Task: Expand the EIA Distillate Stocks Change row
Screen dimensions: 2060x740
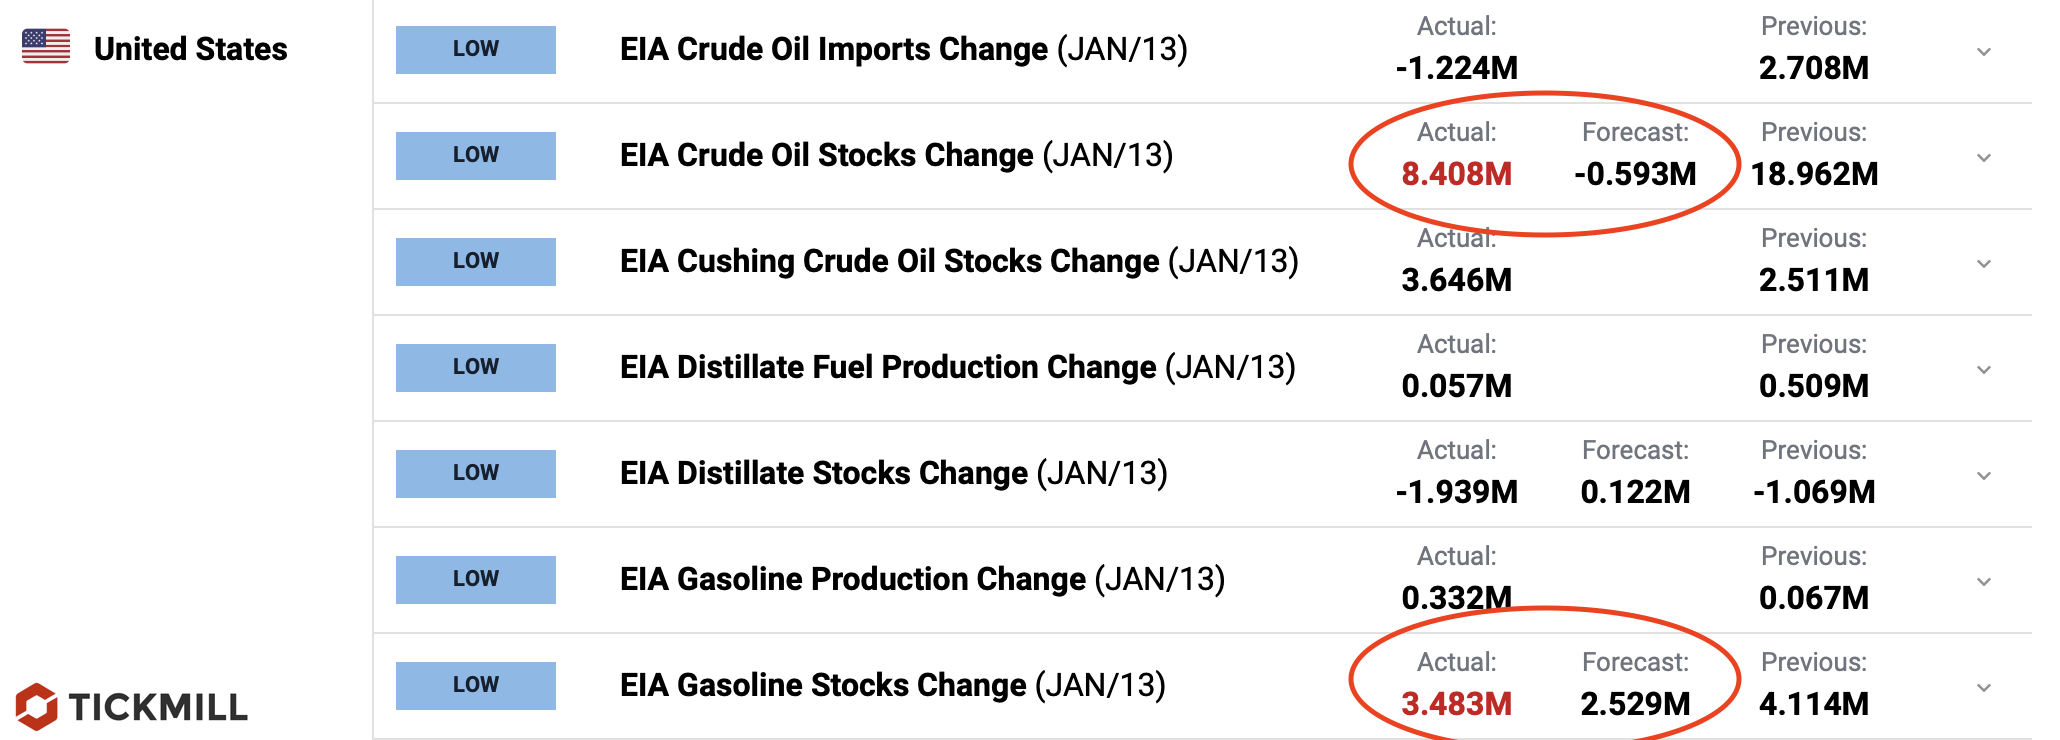Action: click(1984, 476)
